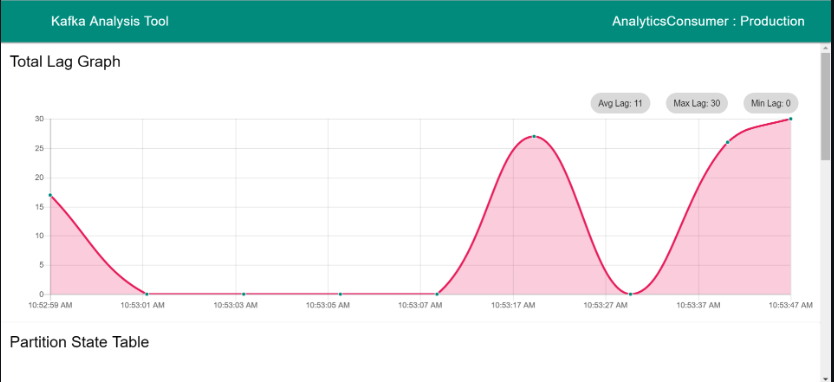The height and width of the screenshot is (382, 834).
Task: Click the zero-lag point at 10:53:01 AM
Action: (x=147, y=294)
